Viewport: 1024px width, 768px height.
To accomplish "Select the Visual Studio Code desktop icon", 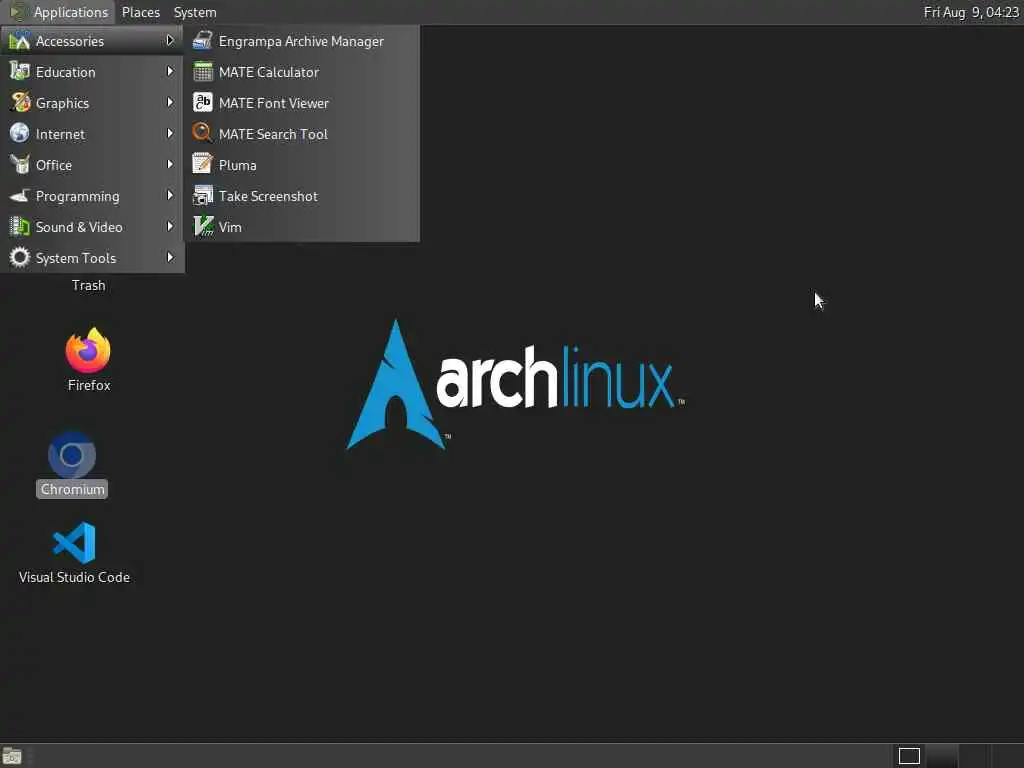I will pyautogui.click(x=74, y=542).
